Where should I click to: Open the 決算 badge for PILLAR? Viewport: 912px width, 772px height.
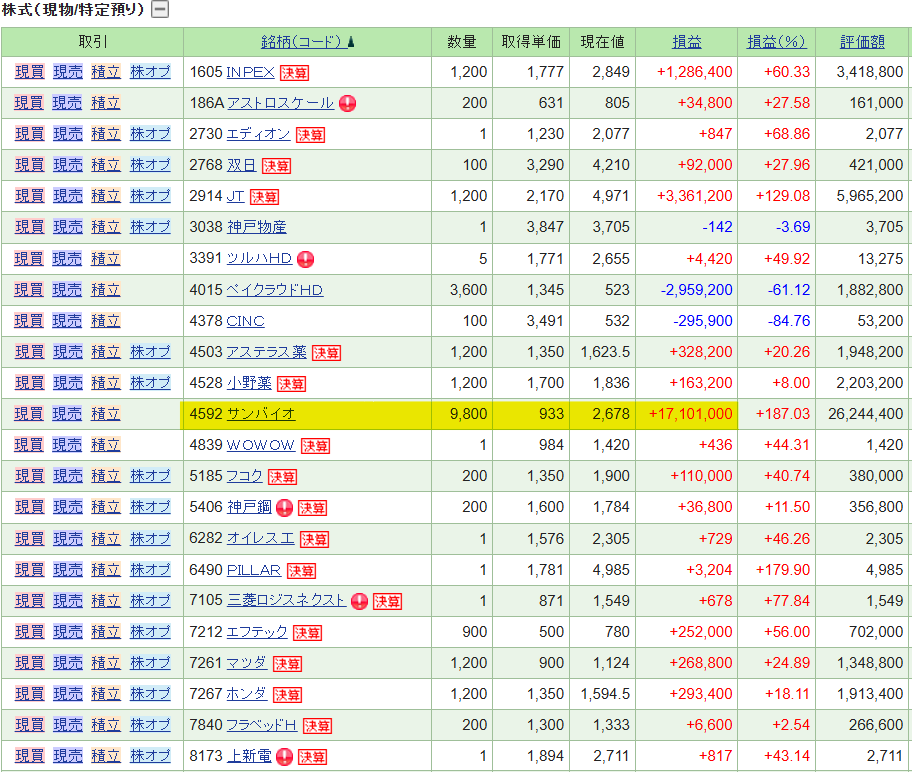click(301, 571)
